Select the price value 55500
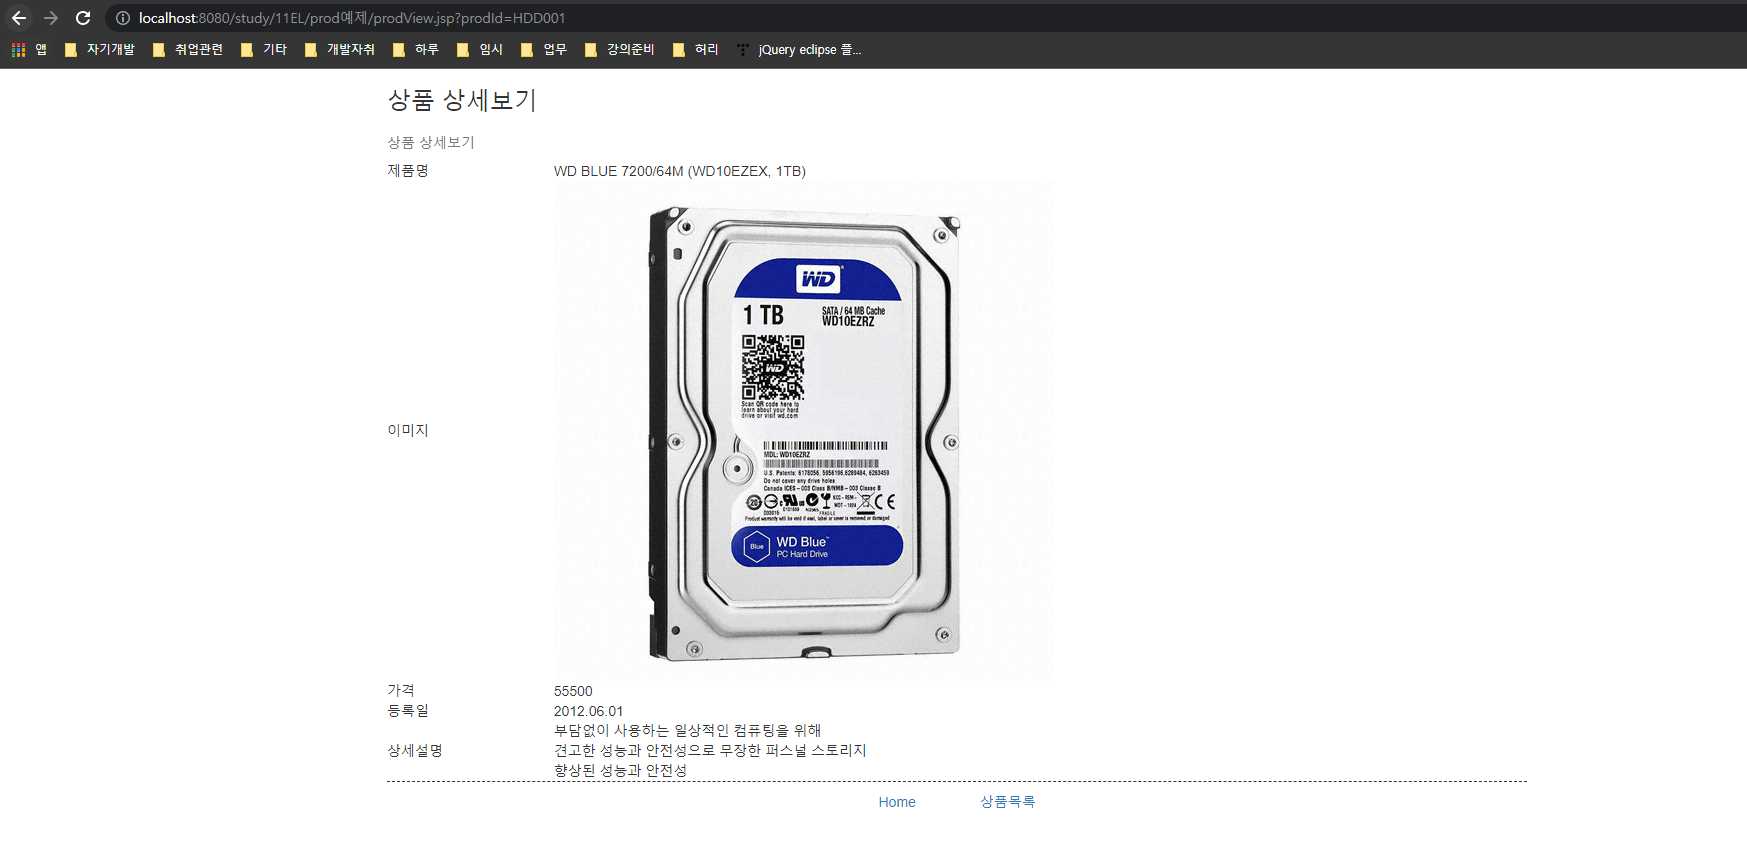The width and height of the screenshot is (1747, 858). (x=573, y=691)
